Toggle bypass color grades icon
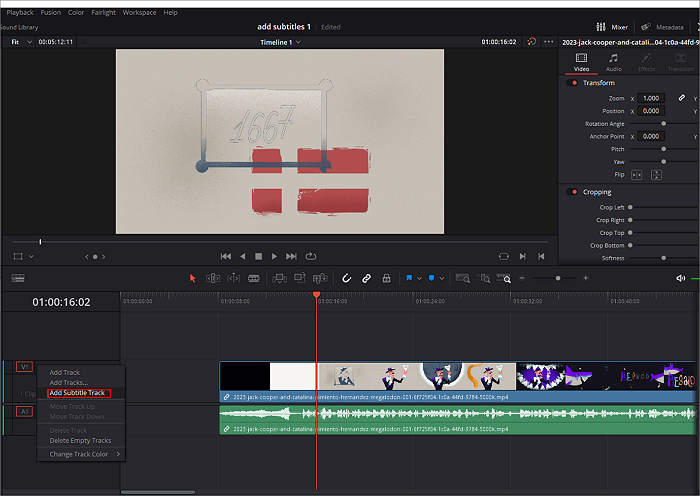700x496 pixels. click(x=531, y=42)
